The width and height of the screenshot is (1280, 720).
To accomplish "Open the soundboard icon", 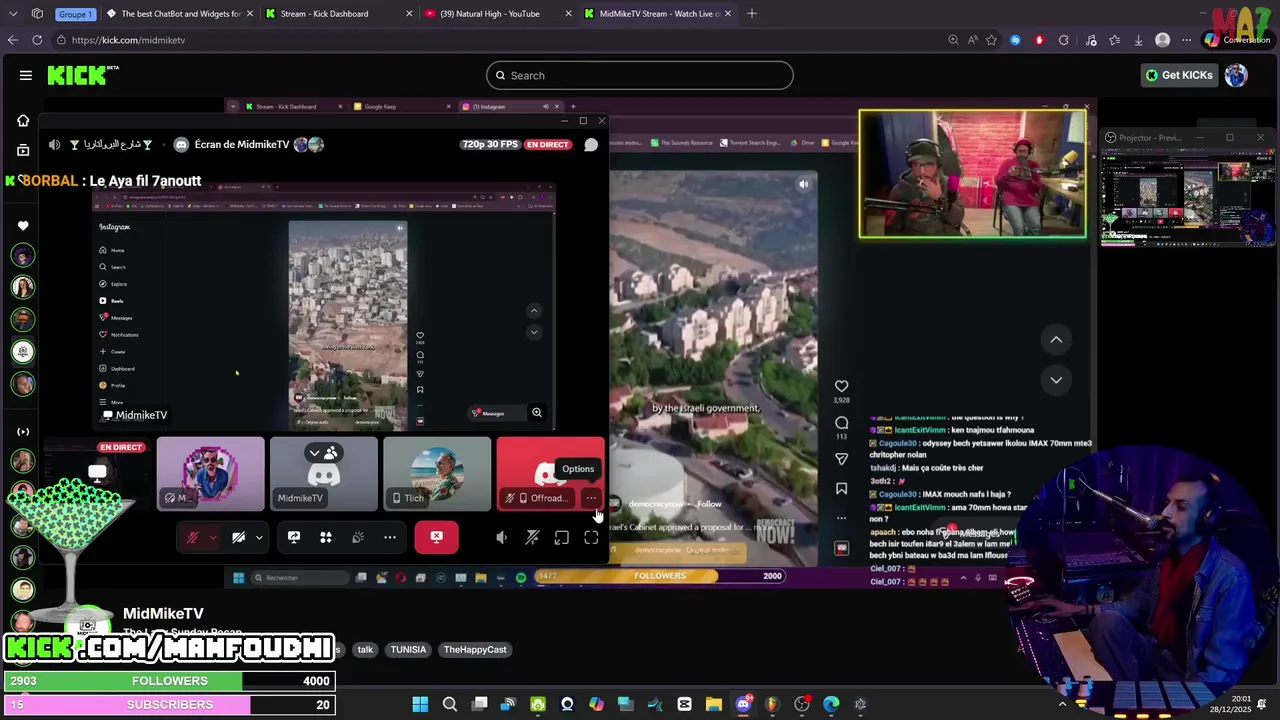I will [x=358, y=537].
